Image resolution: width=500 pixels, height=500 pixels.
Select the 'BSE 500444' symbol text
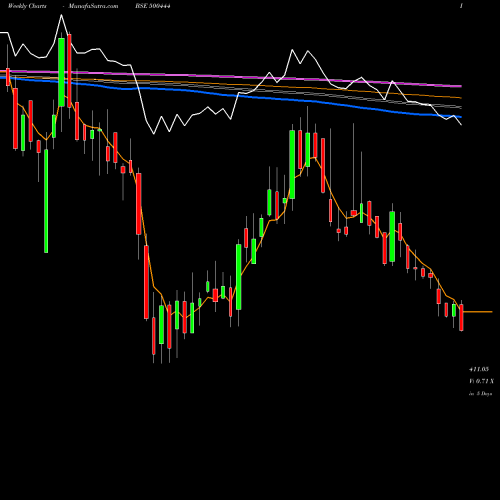pos(153,6)
